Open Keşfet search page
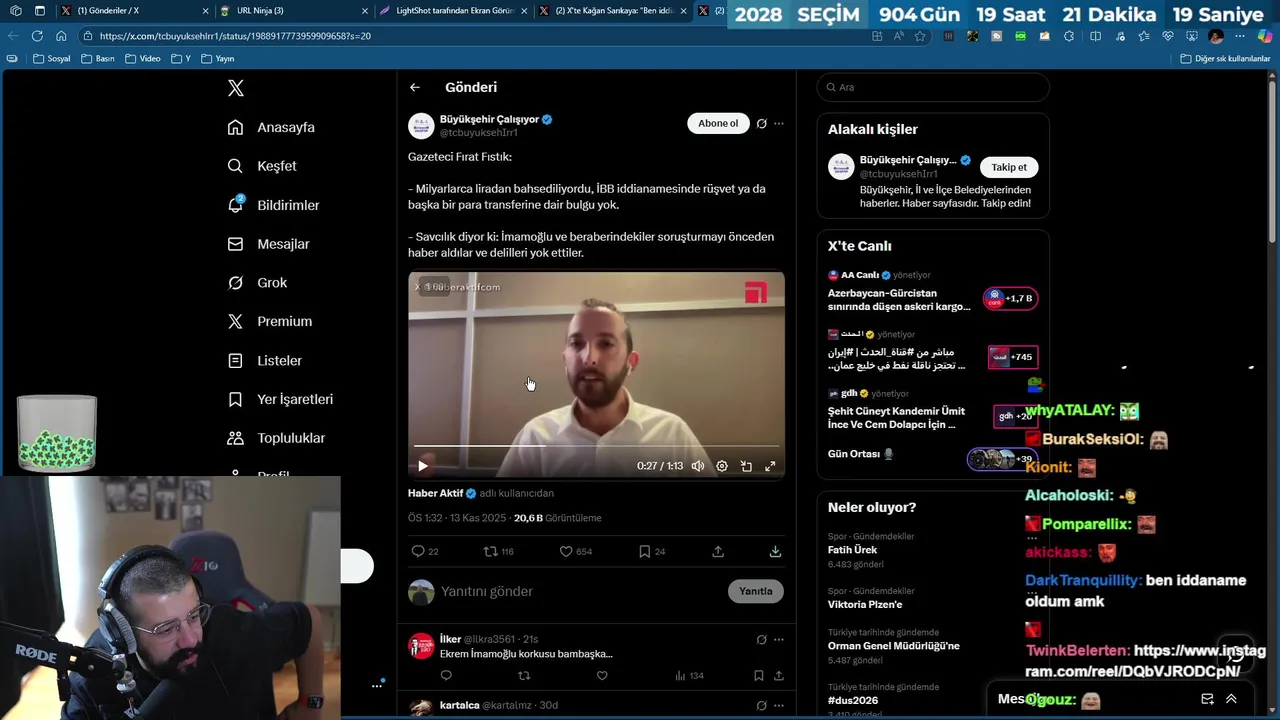 263,166
